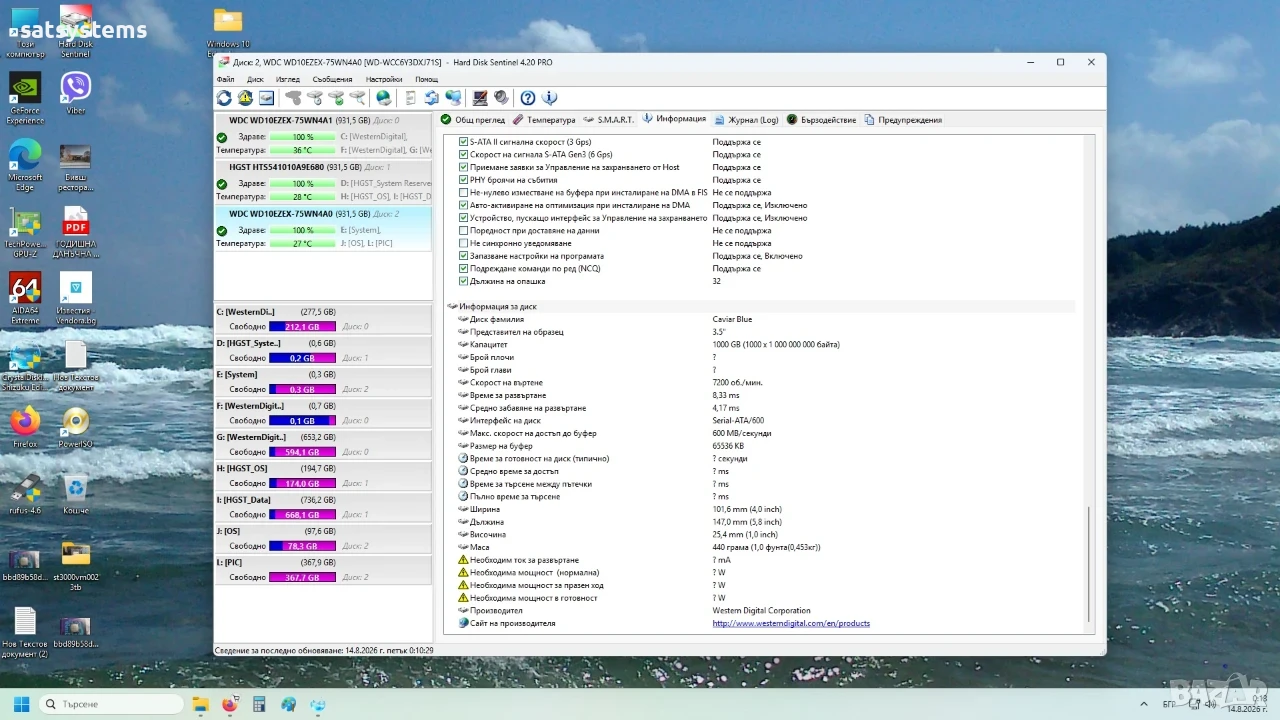The width and height of the screenshot is (1280, 720).
Task: Open Viber desktop shortcut
Action: coord(76,94)
